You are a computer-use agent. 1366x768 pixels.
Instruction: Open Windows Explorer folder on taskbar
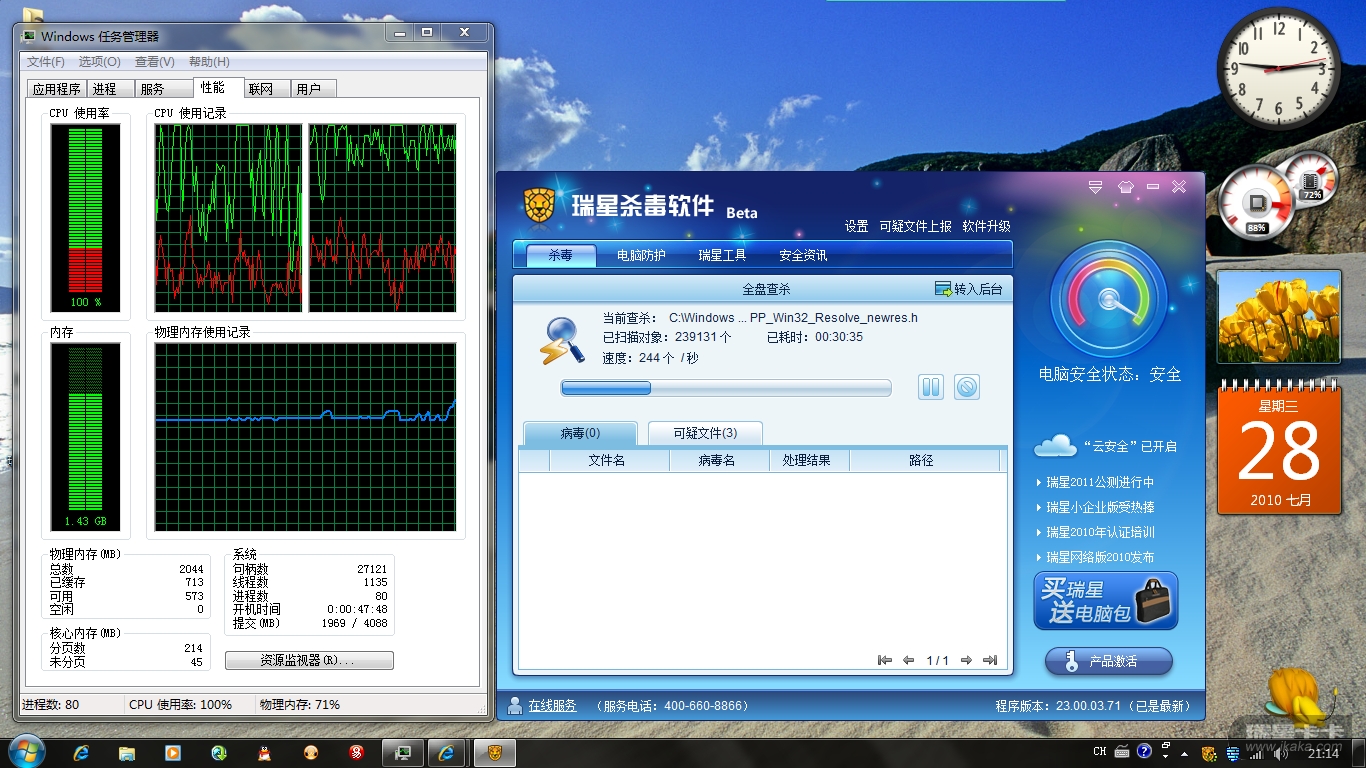point(127,752)
